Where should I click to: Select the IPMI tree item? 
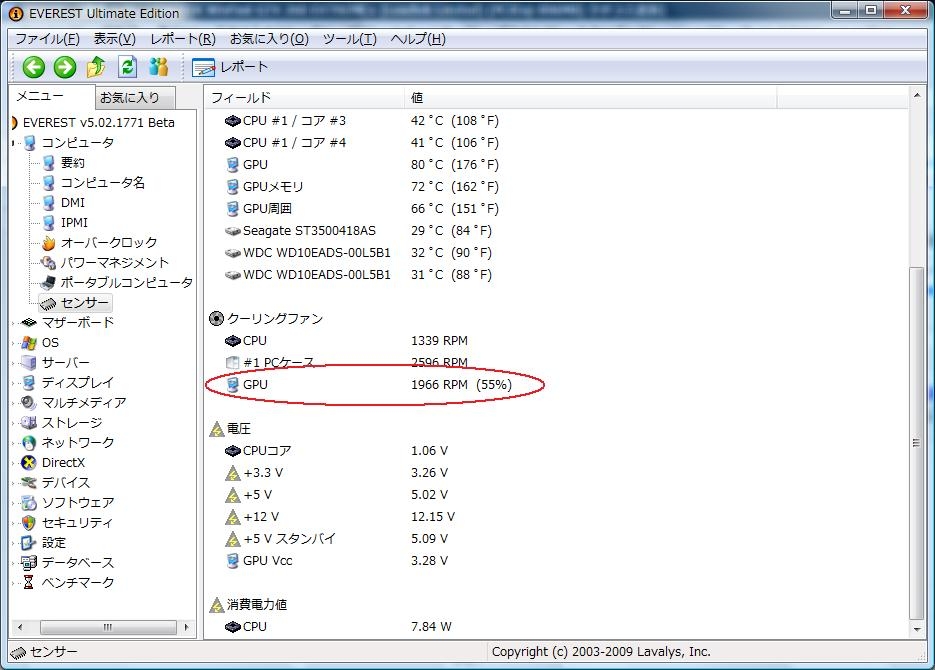74,222
